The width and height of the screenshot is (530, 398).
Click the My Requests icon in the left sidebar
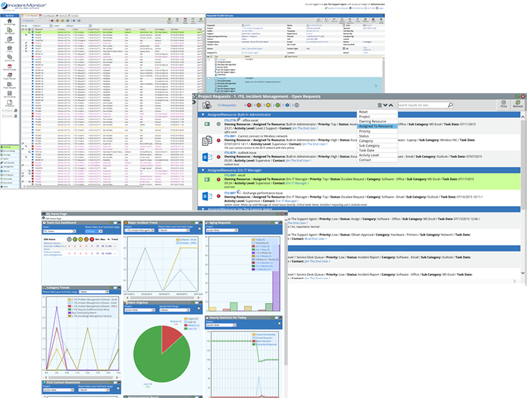tap(9, 39)
